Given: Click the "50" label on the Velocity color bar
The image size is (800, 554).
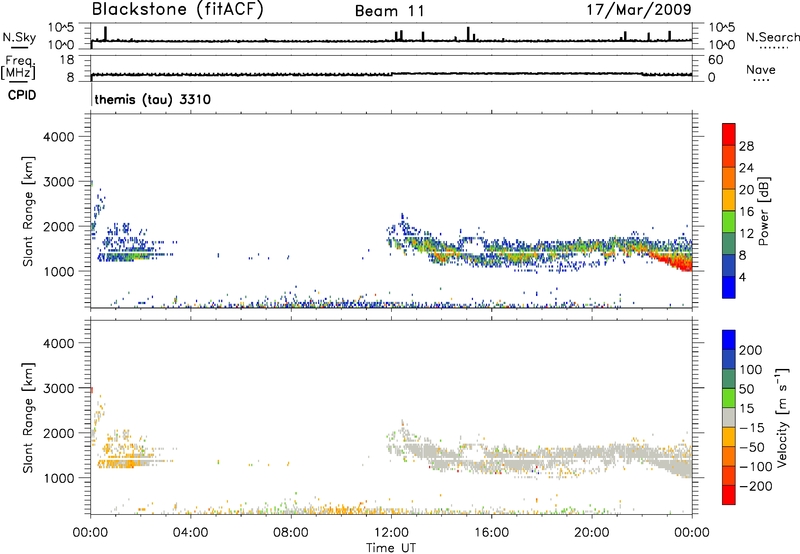Looking at the screenshot, I should click(x=746, y=389).
